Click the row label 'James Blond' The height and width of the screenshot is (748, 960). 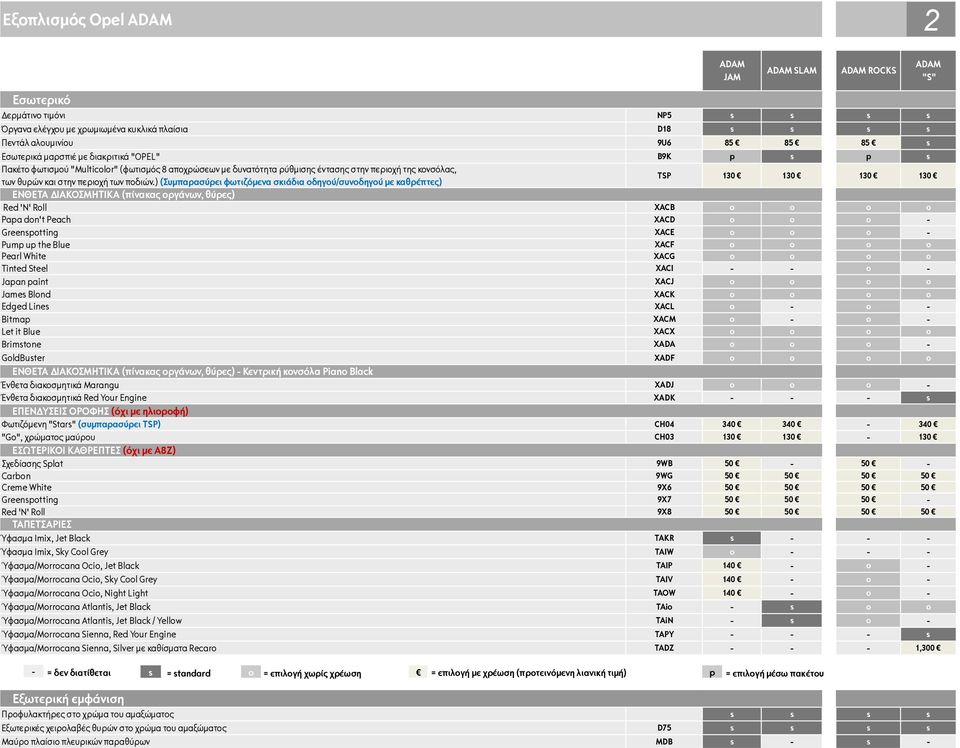coord(26,294)
